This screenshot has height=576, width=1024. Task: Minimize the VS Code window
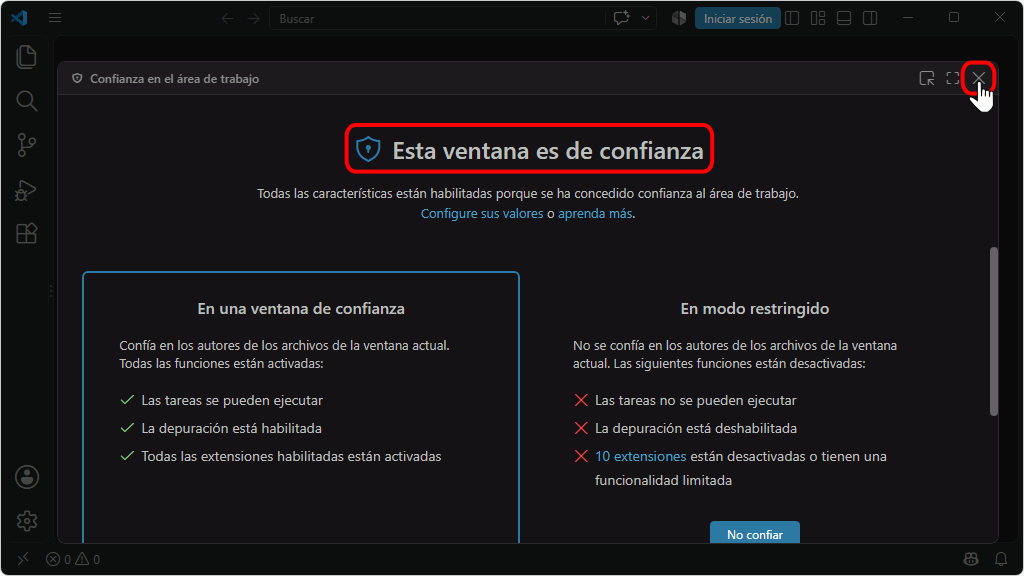coord(908,18)
